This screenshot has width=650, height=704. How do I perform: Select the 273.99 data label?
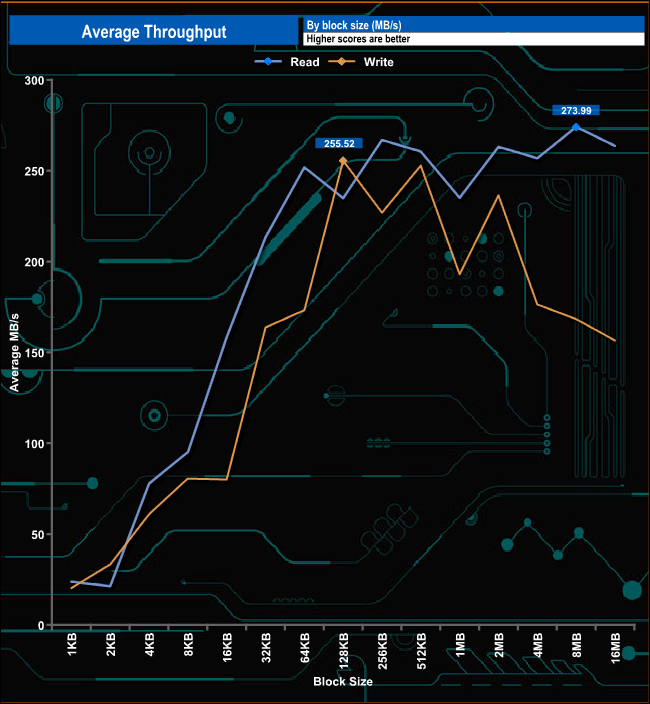[576, 110]
